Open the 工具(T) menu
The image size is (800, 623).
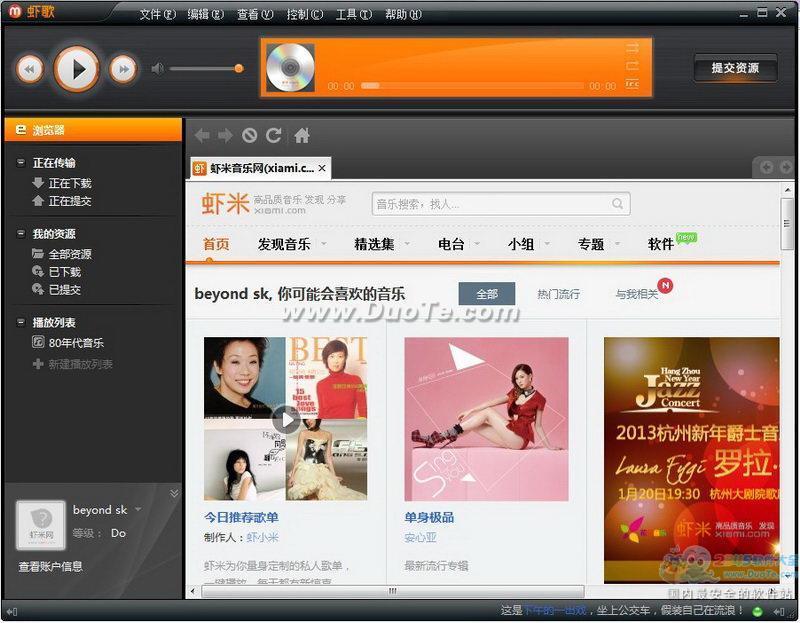coord(354,14)
